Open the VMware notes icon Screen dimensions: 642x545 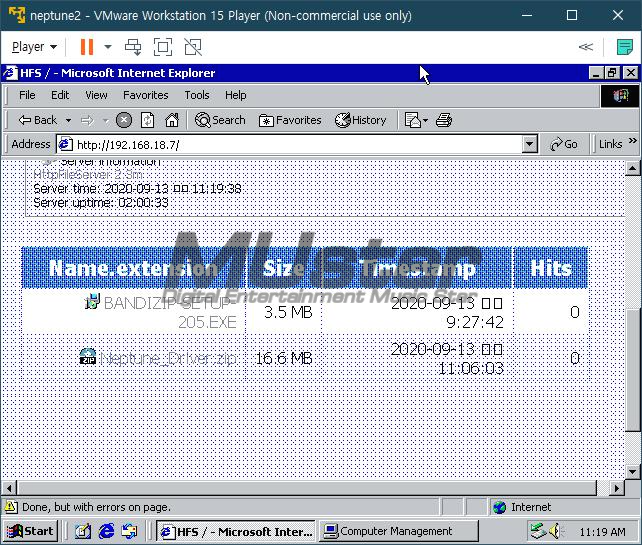[x=624, y=47]
